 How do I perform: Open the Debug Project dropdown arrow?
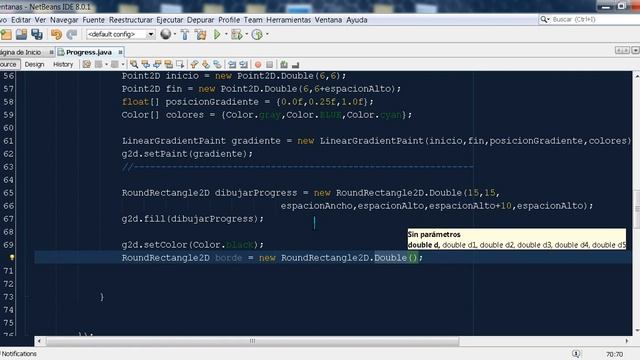[x=247, y=34]
